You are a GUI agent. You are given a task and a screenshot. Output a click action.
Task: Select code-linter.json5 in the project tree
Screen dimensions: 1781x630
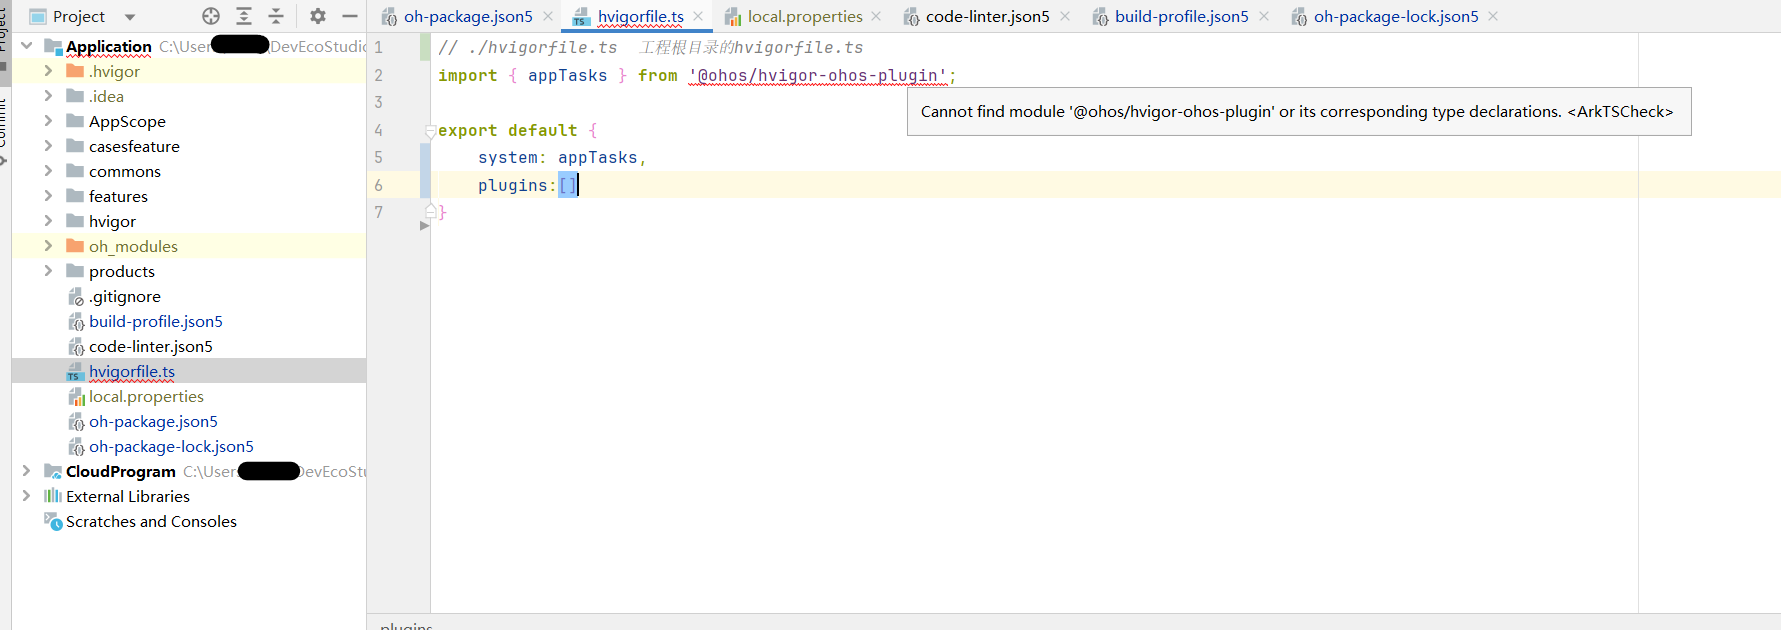point(151,346)
